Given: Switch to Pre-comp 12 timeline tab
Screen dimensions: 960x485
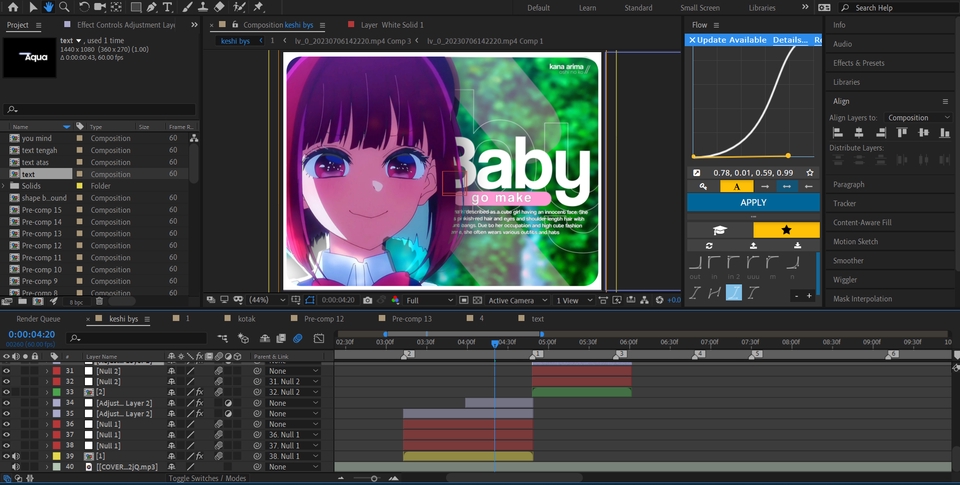Looking at the screenshot, I should tap(324, 319).
